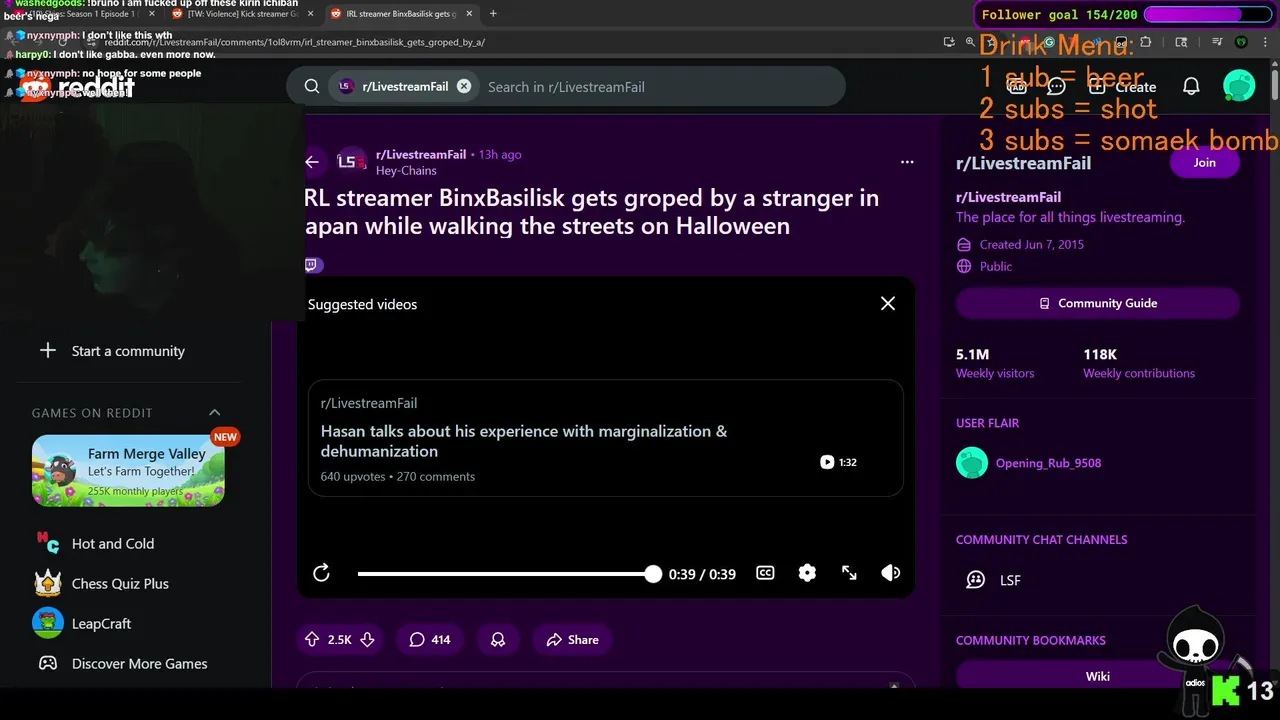
Task: Click the Grammarly extension icon
Action: [1050, 42]
